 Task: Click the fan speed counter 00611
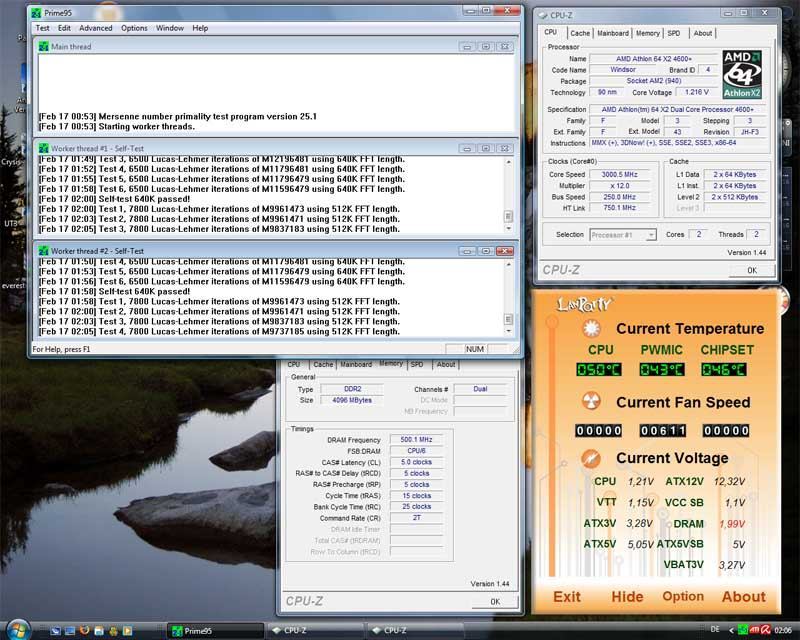pos(663,431)
